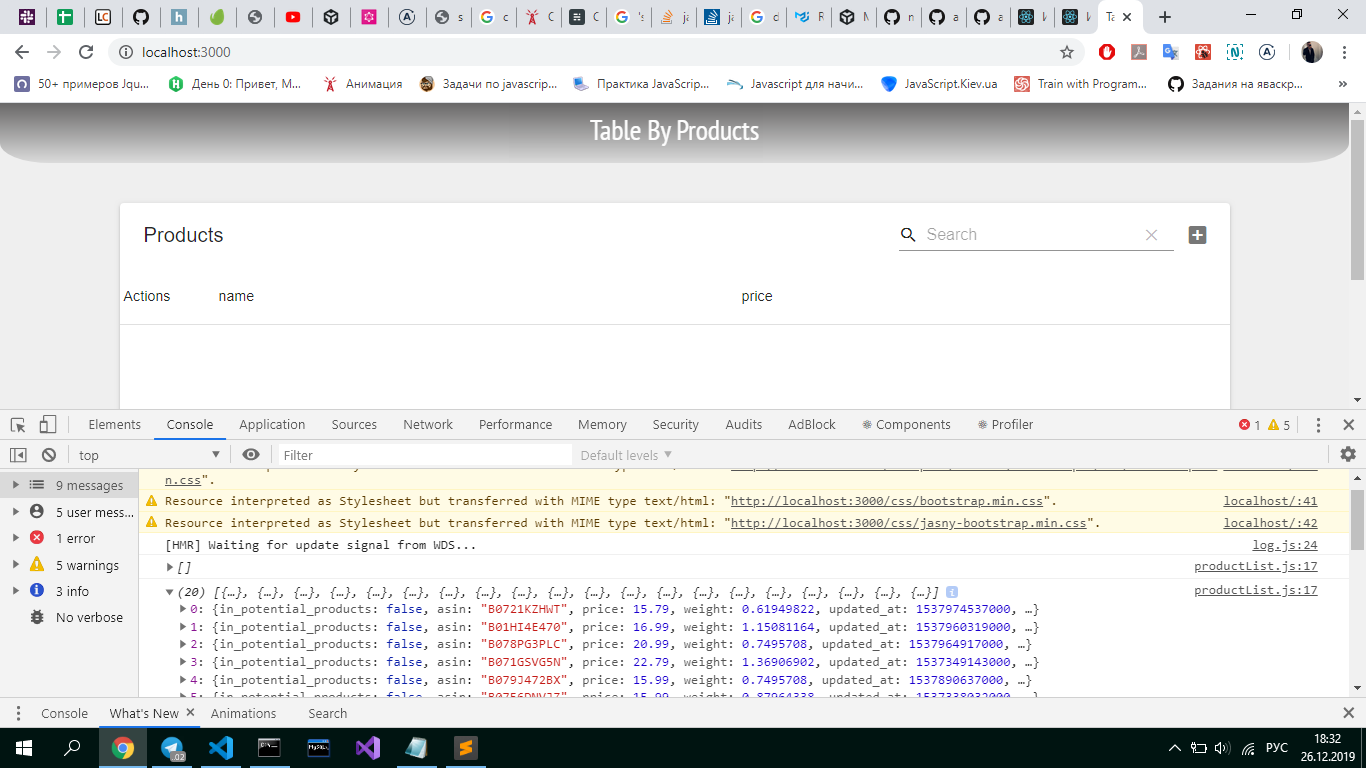Open the Windows Start menu
The width and height of the screenshot is (1366, 768).
[x=23, y=747]
